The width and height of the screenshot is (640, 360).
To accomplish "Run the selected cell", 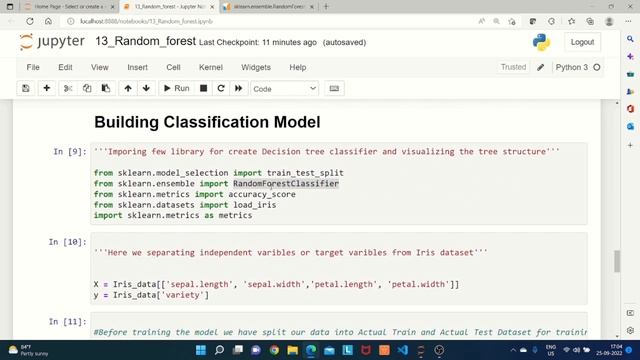I will coord(176,89).
